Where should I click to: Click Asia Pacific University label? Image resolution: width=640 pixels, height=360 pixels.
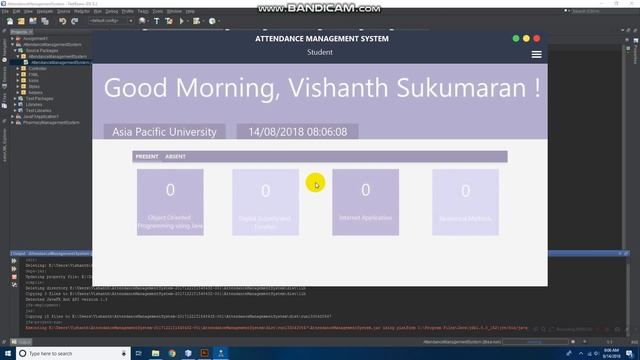click(x=164, y=132)
